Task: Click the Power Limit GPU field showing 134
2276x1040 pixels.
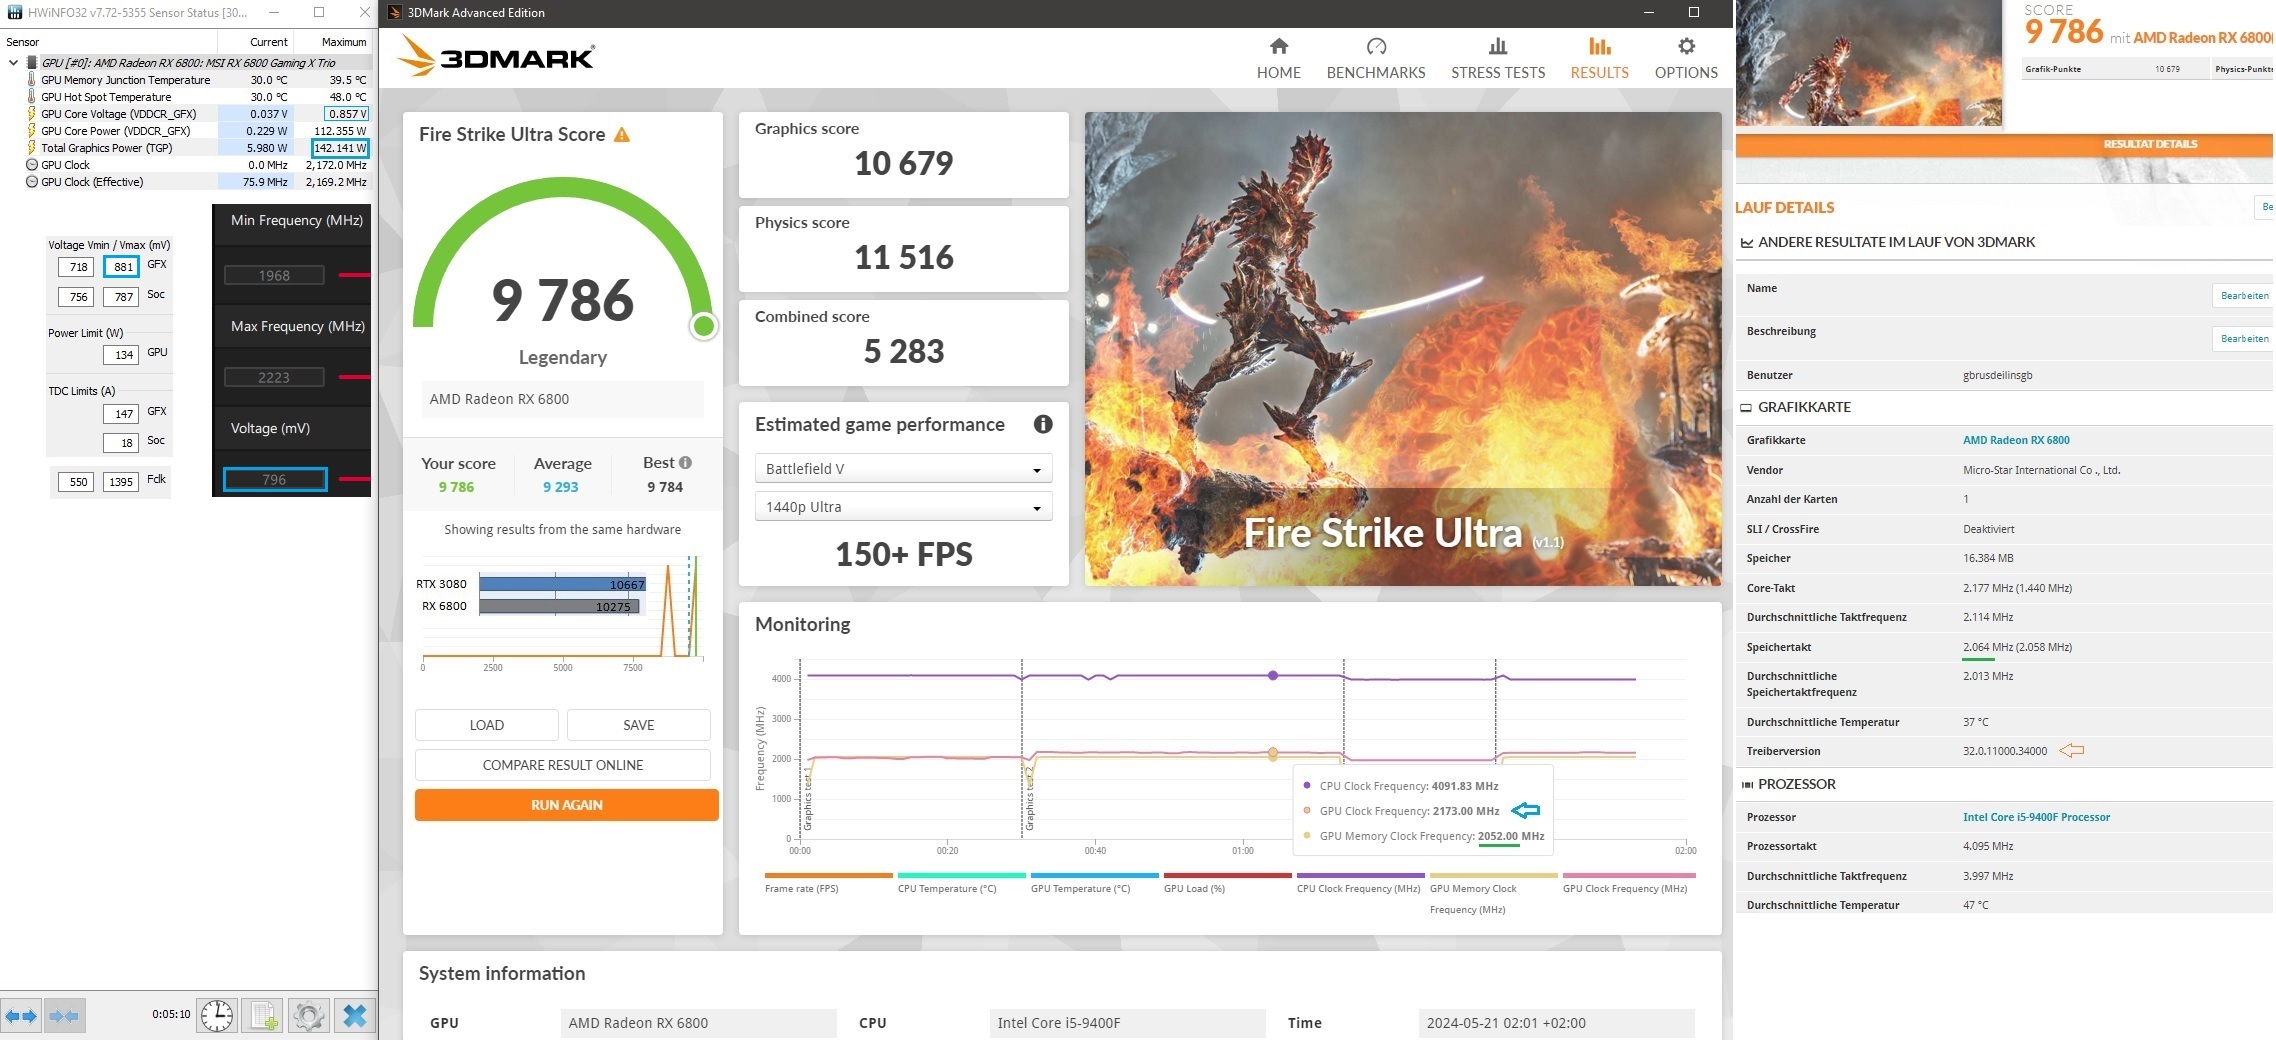Action: click(121, 355)
